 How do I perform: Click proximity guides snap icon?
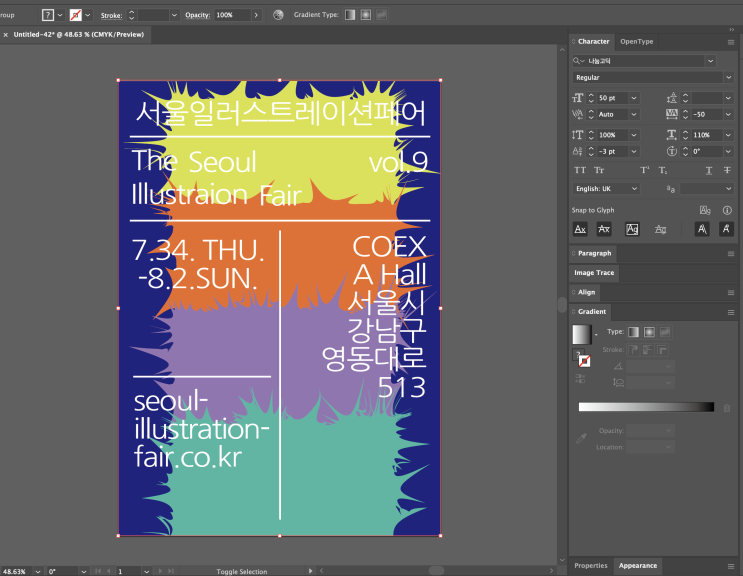coord(660,229)
